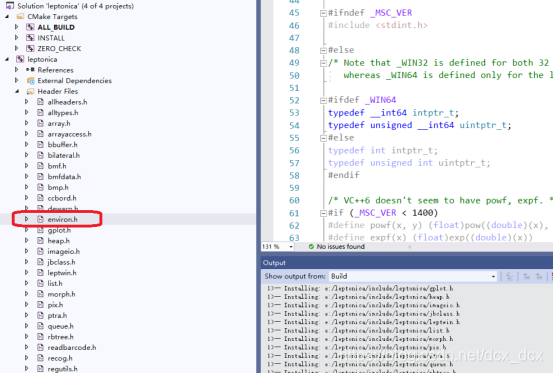This screenshot has height=374, width=553.
Task: Select the bmp.h header file
Action: pos(58,187)
